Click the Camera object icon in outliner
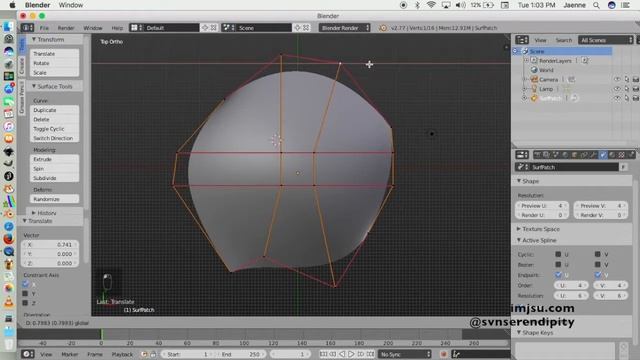The height and width of the screenshot is (360, 640). click(534, 79)
